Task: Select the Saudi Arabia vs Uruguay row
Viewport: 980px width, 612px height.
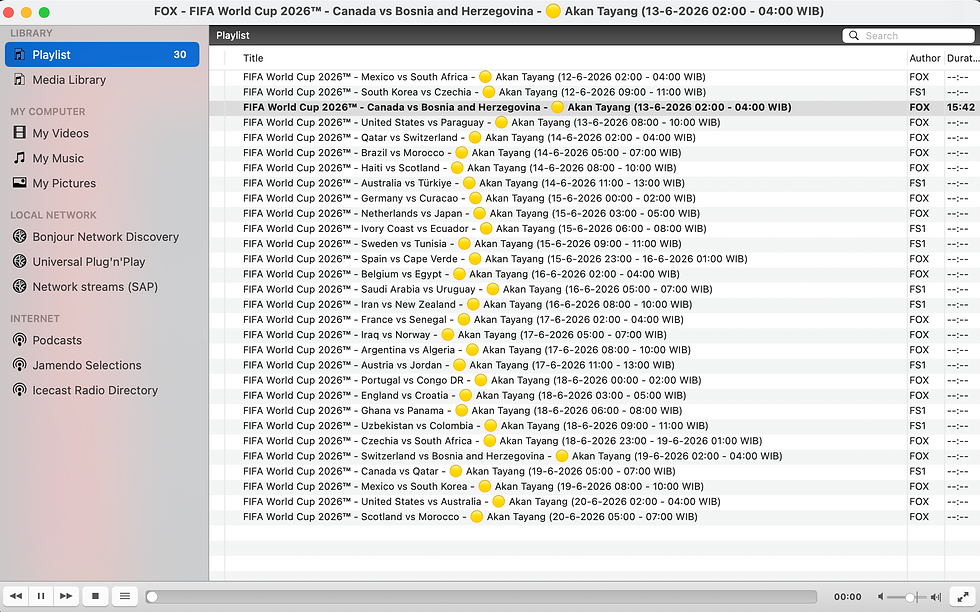Action: 594,289
